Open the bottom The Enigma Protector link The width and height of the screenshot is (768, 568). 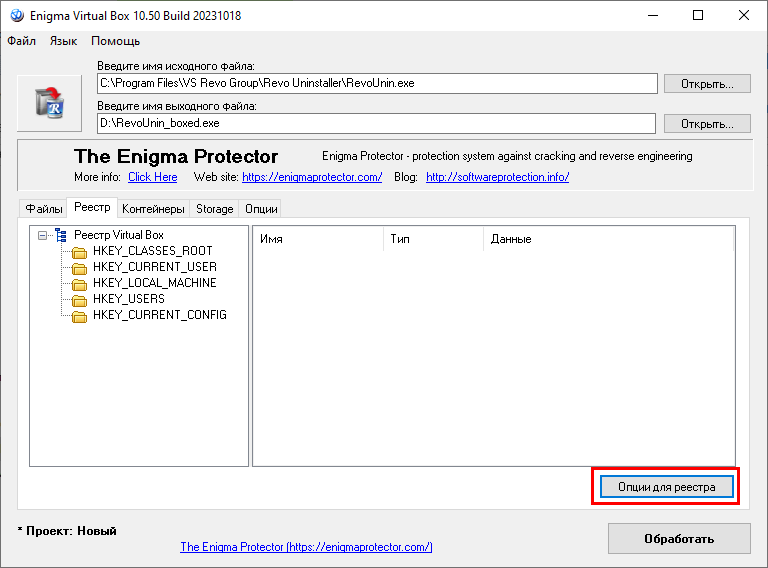coord(306,547)
